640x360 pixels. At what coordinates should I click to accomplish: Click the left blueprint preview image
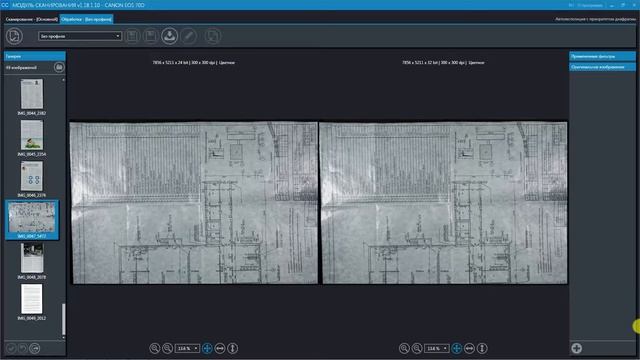(193, 202)
